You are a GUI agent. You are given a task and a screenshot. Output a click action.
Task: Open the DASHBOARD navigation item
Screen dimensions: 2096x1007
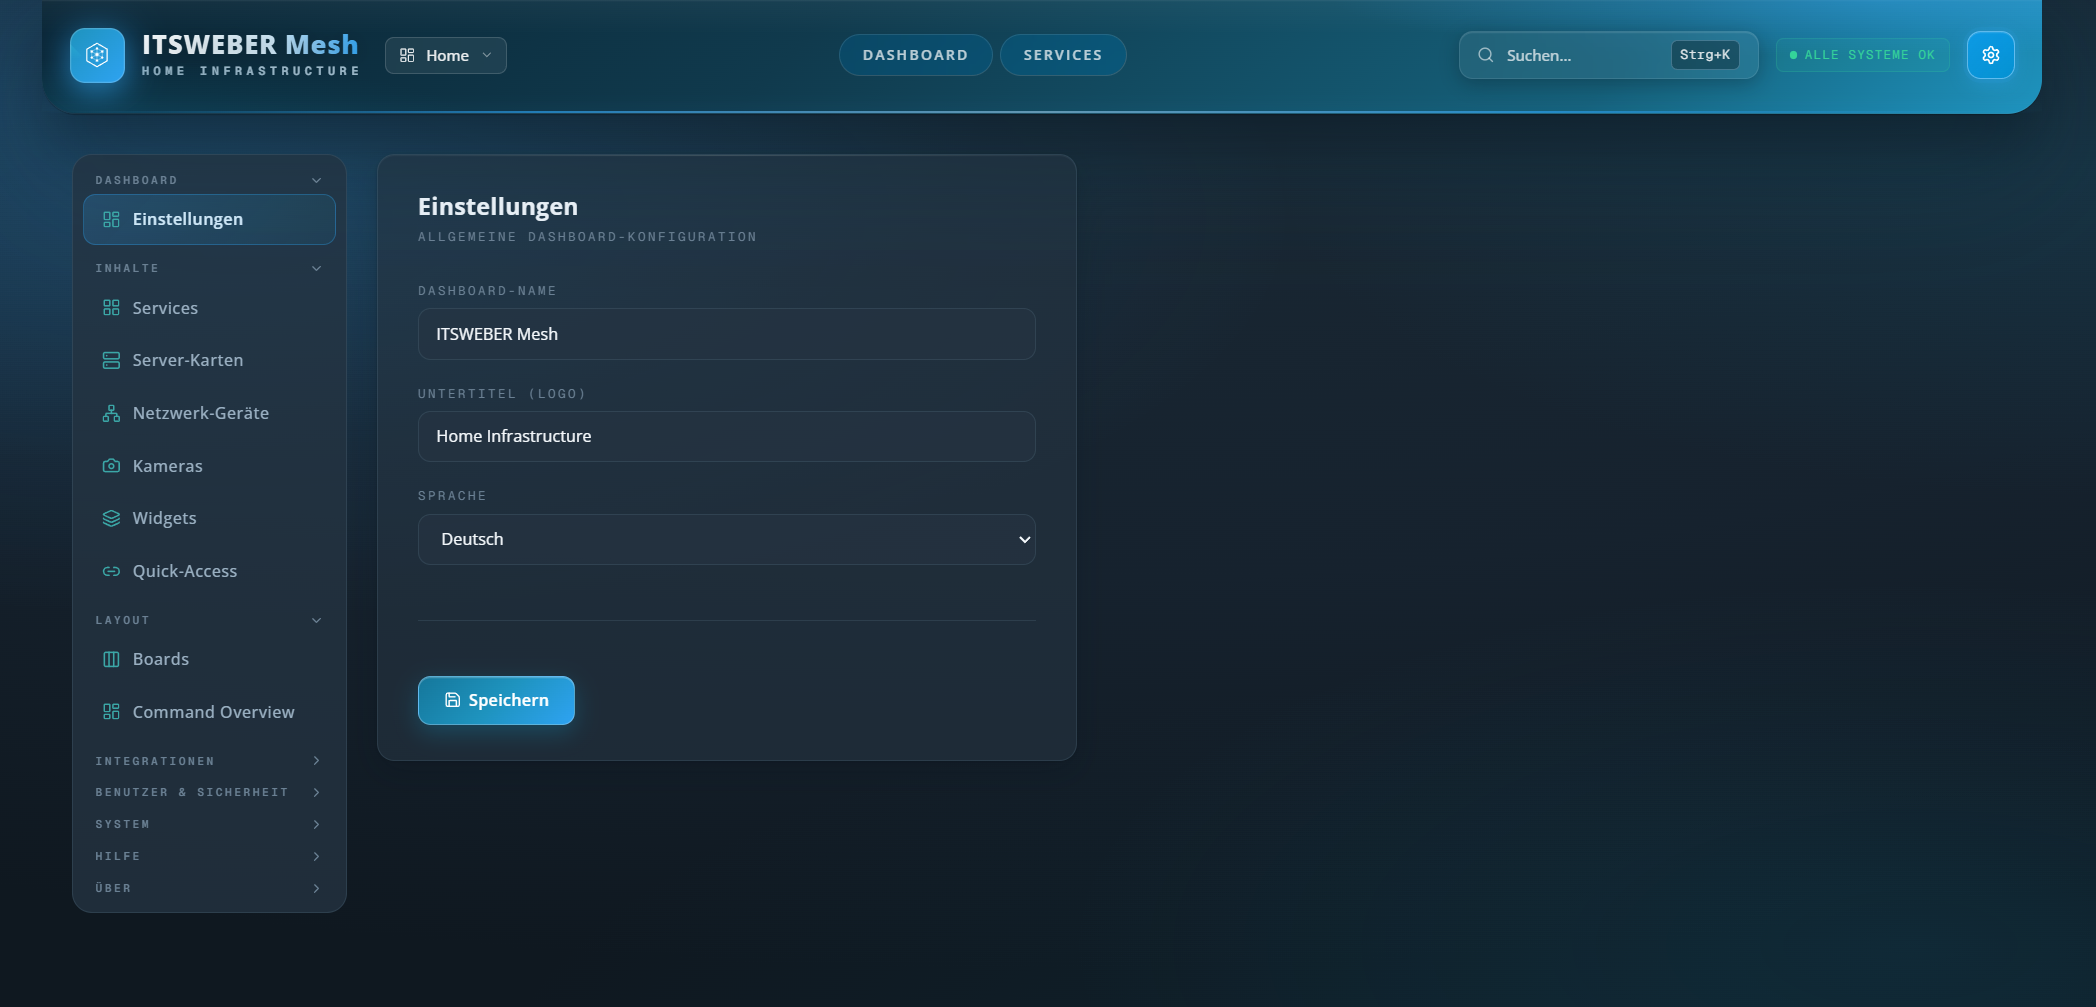click(915, 55)
